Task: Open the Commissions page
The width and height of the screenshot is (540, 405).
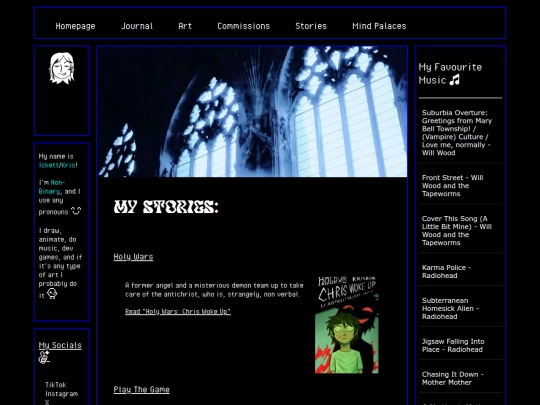Action: (x=243, y=26)
